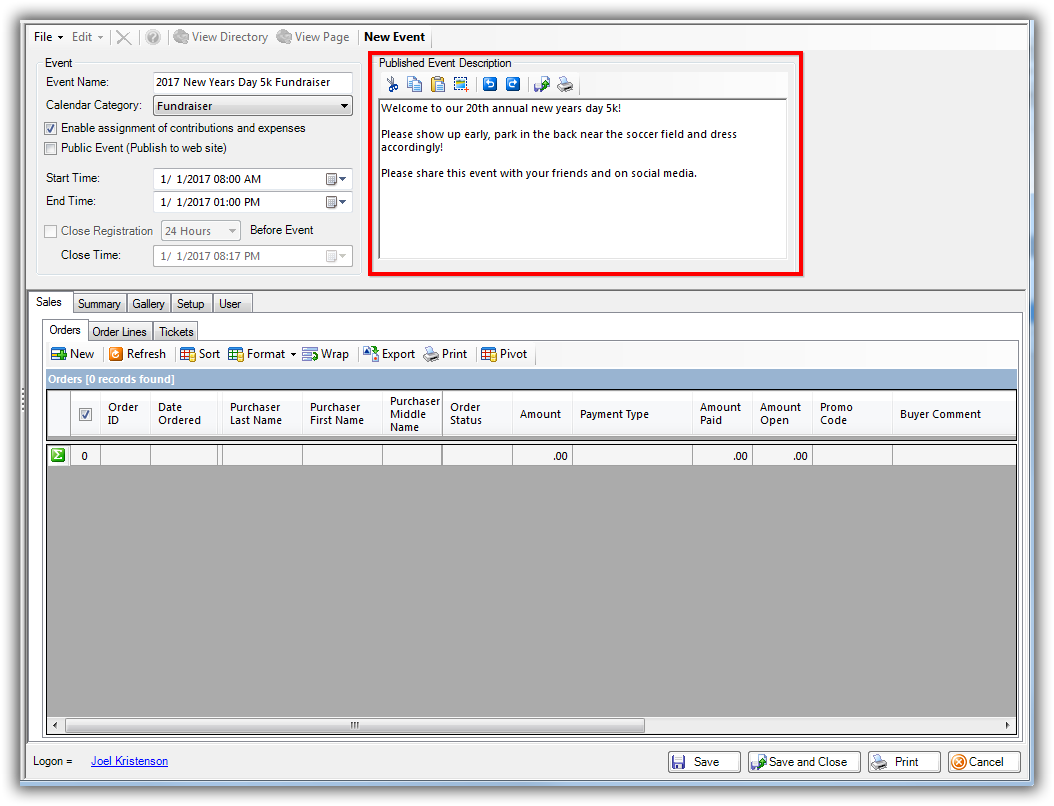This screenshot has height=806, width=1054.
Task: Open the Joel Kristenson logon link
Action: (129, 762)
